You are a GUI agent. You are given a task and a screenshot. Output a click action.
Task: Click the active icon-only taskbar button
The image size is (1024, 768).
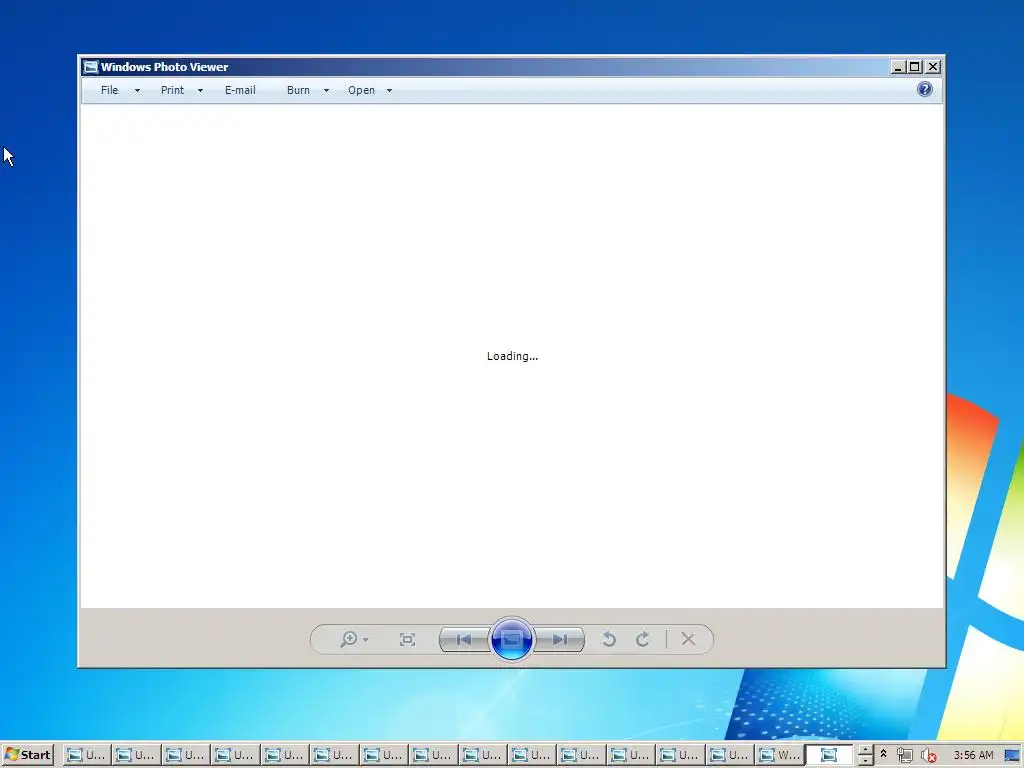point(829,755)
